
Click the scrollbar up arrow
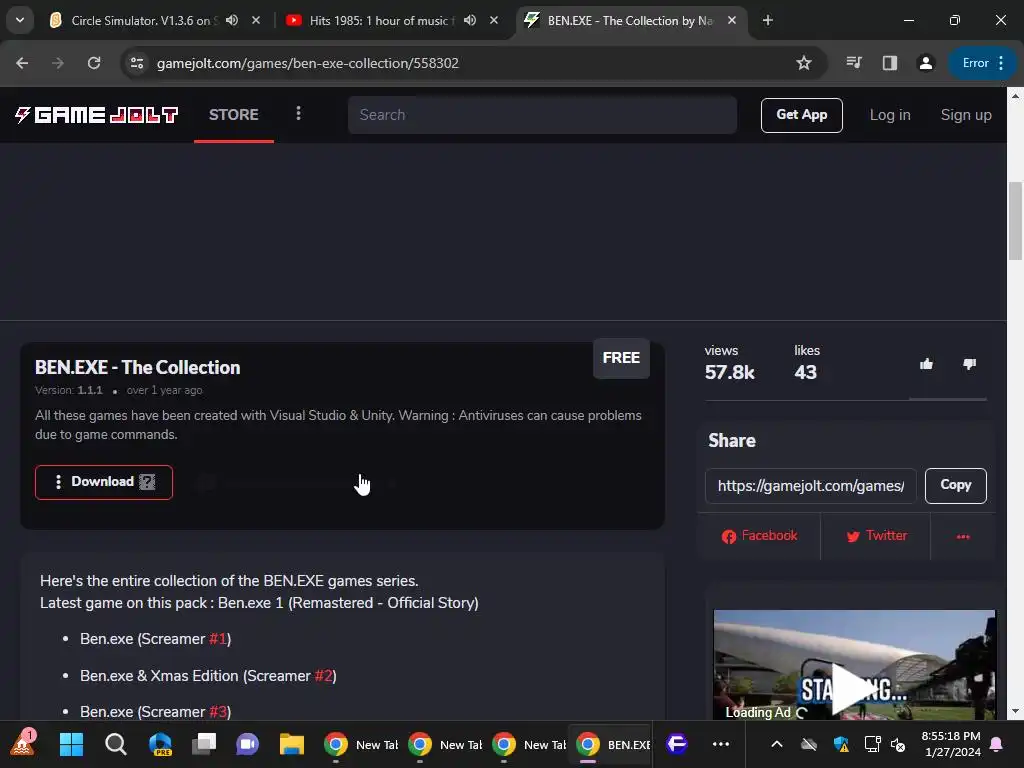[1016, 95]
